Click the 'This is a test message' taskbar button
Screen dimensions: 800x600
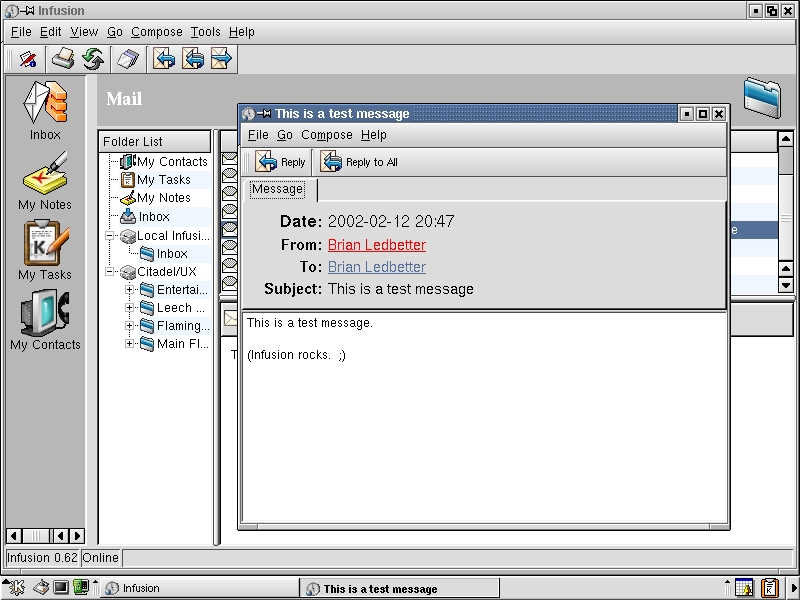click(x=399, y=588)
